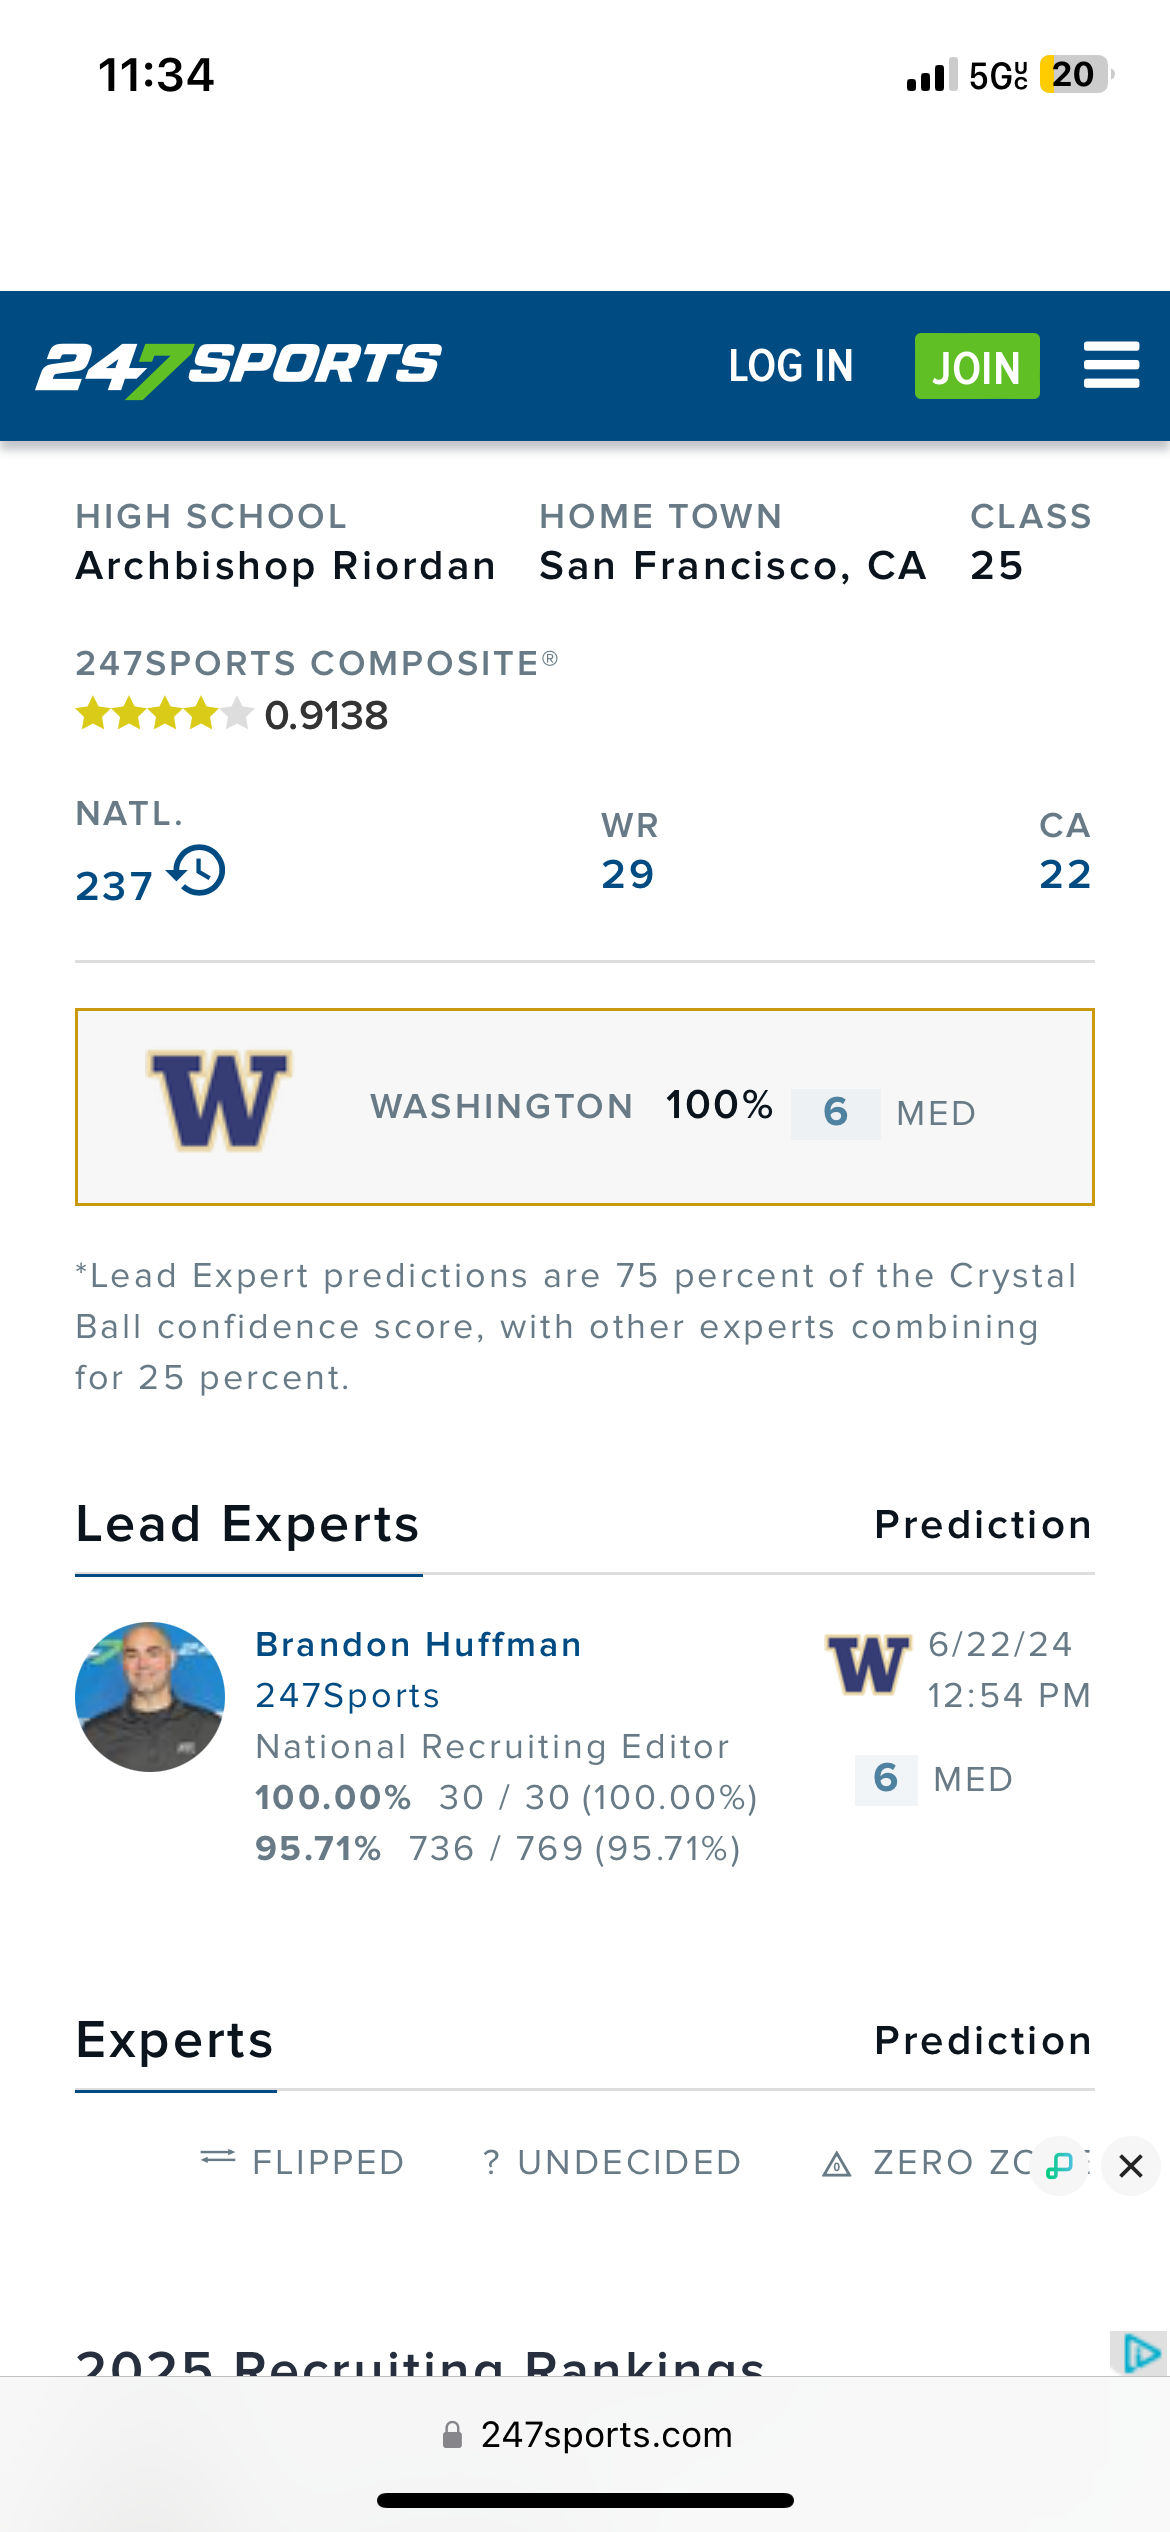Tap the Washington logo in the prediction banner
The width and height of the screenshot is (1170, 2532).
pyautogui.click(x=220, y=1101)
